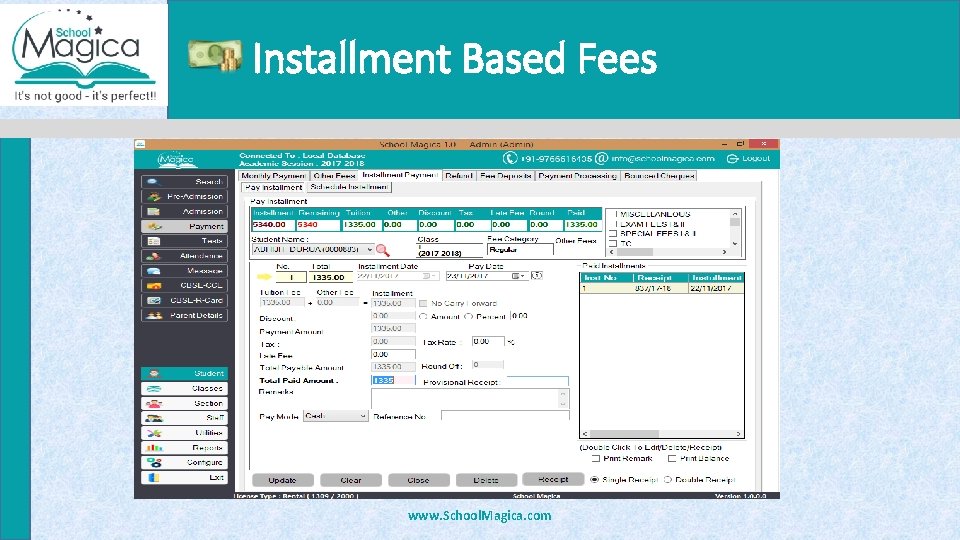Check the TC other fee checkbox

[x=613, y=244]
